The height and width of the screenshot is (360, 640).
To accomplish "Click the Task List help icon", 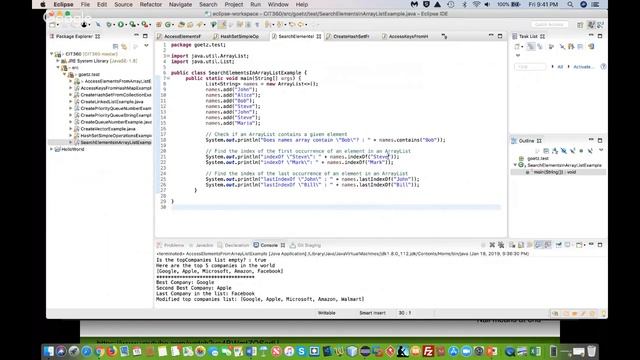I will click(x=603, y=67).
